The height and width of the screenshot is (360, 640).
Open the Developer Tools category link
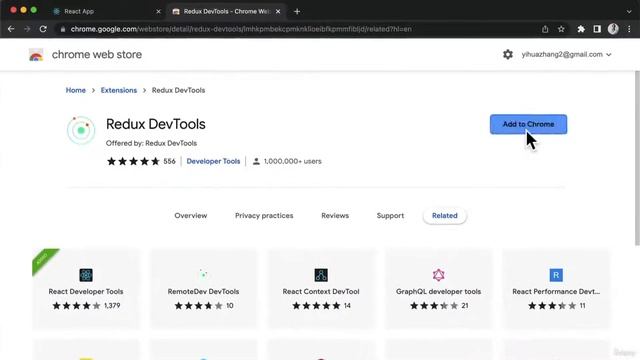pyautogui.click(x=213, y=161)
